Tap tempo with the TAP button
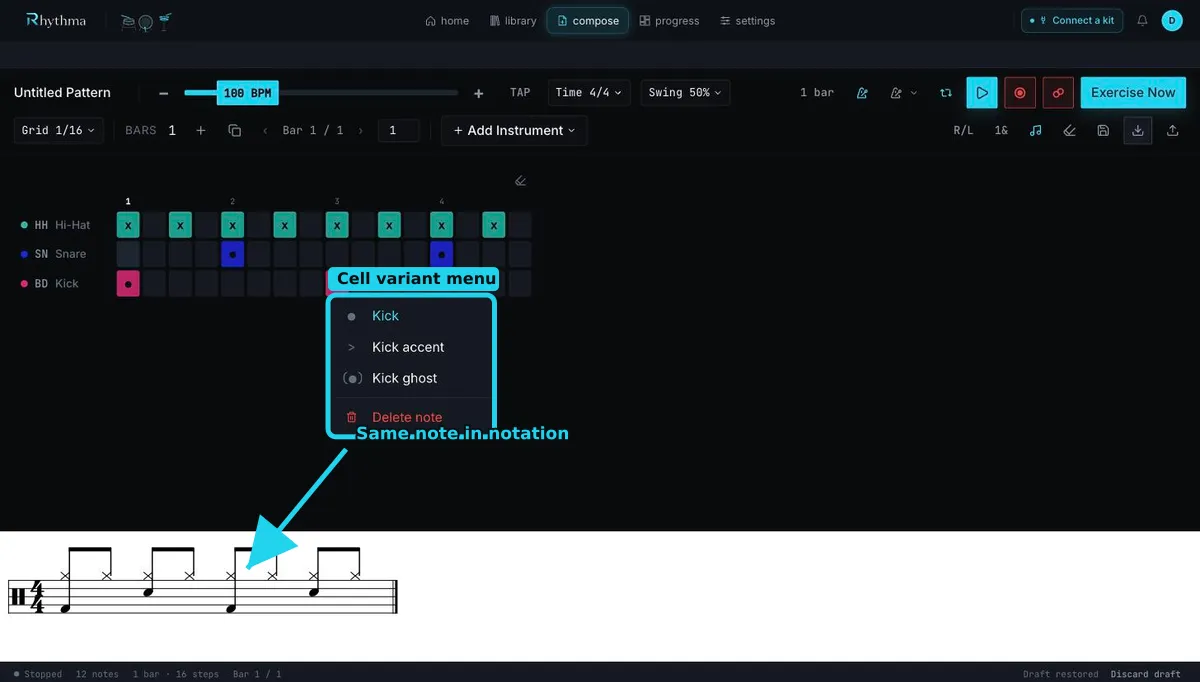The height and width of the screenshot is (682, 1200). pyautogui.click(x=520, y=93)
